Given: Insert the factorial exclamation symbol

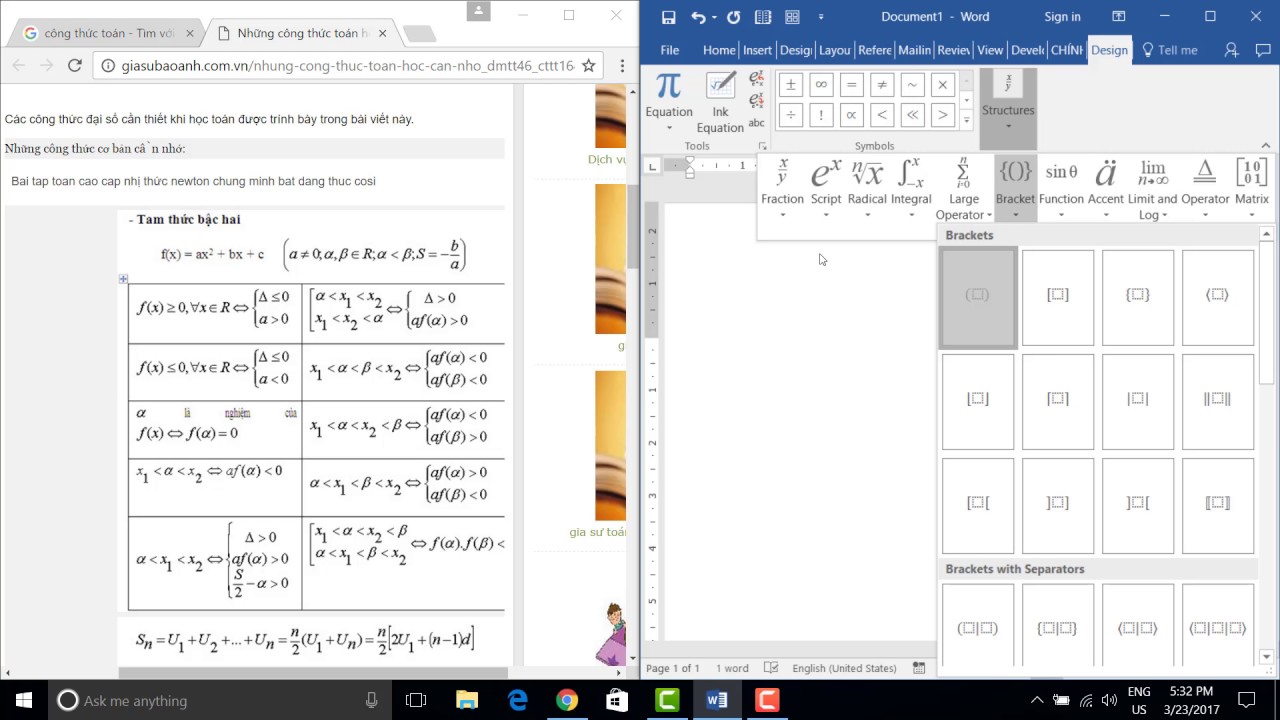Looking at the screenshot, I should (x=821, y=115).
